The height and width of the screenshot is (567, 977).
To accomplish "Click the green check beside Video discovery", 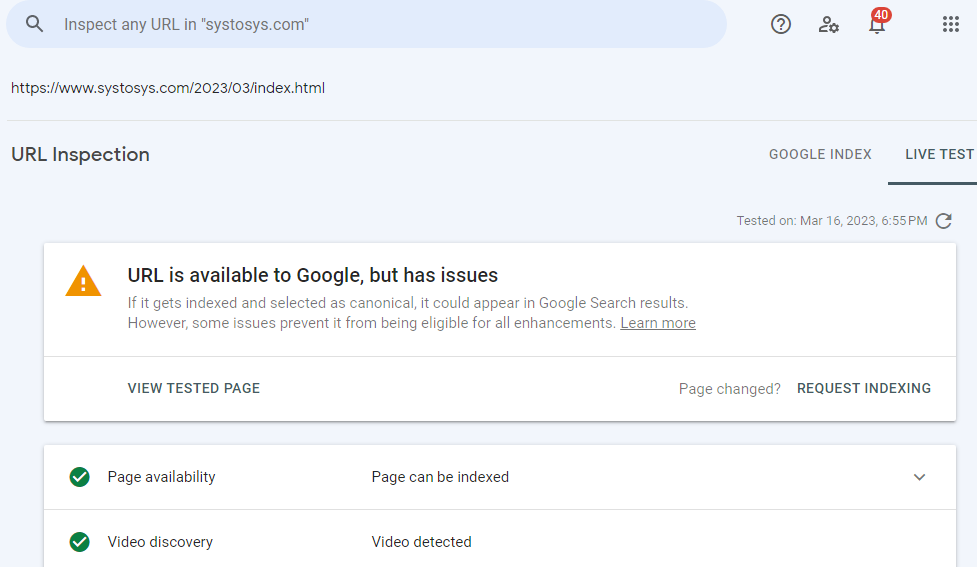I will pos(80,542).
